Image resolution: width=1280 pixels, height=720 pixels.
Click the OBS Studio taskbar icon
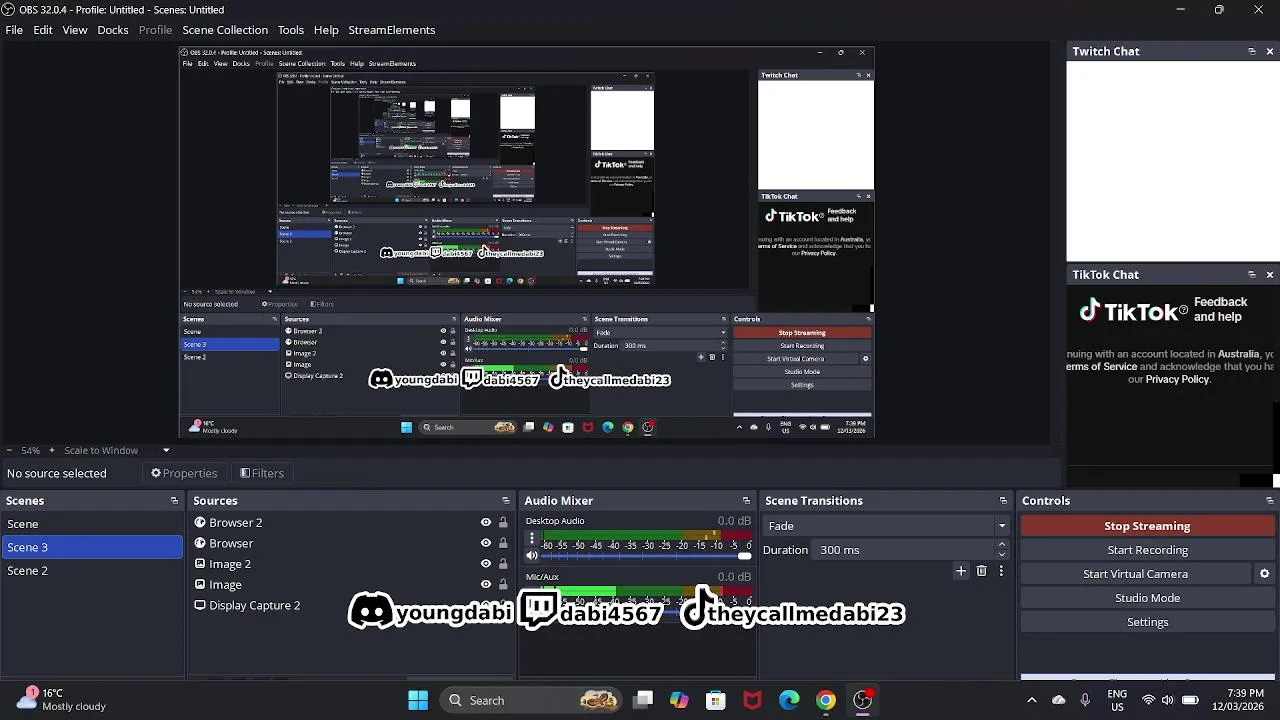[863, 700]
